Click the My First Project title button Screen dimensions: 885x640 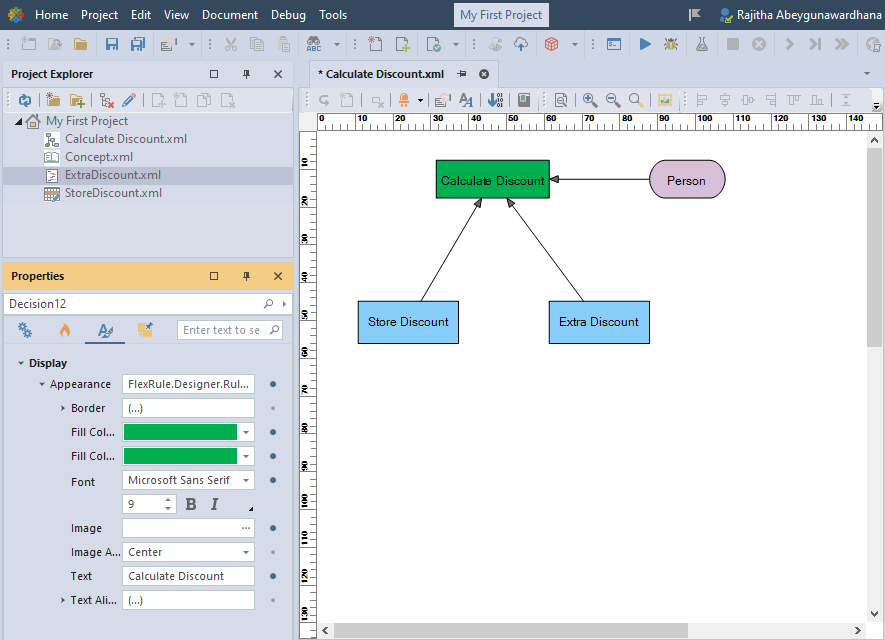(x=501, y=15)
